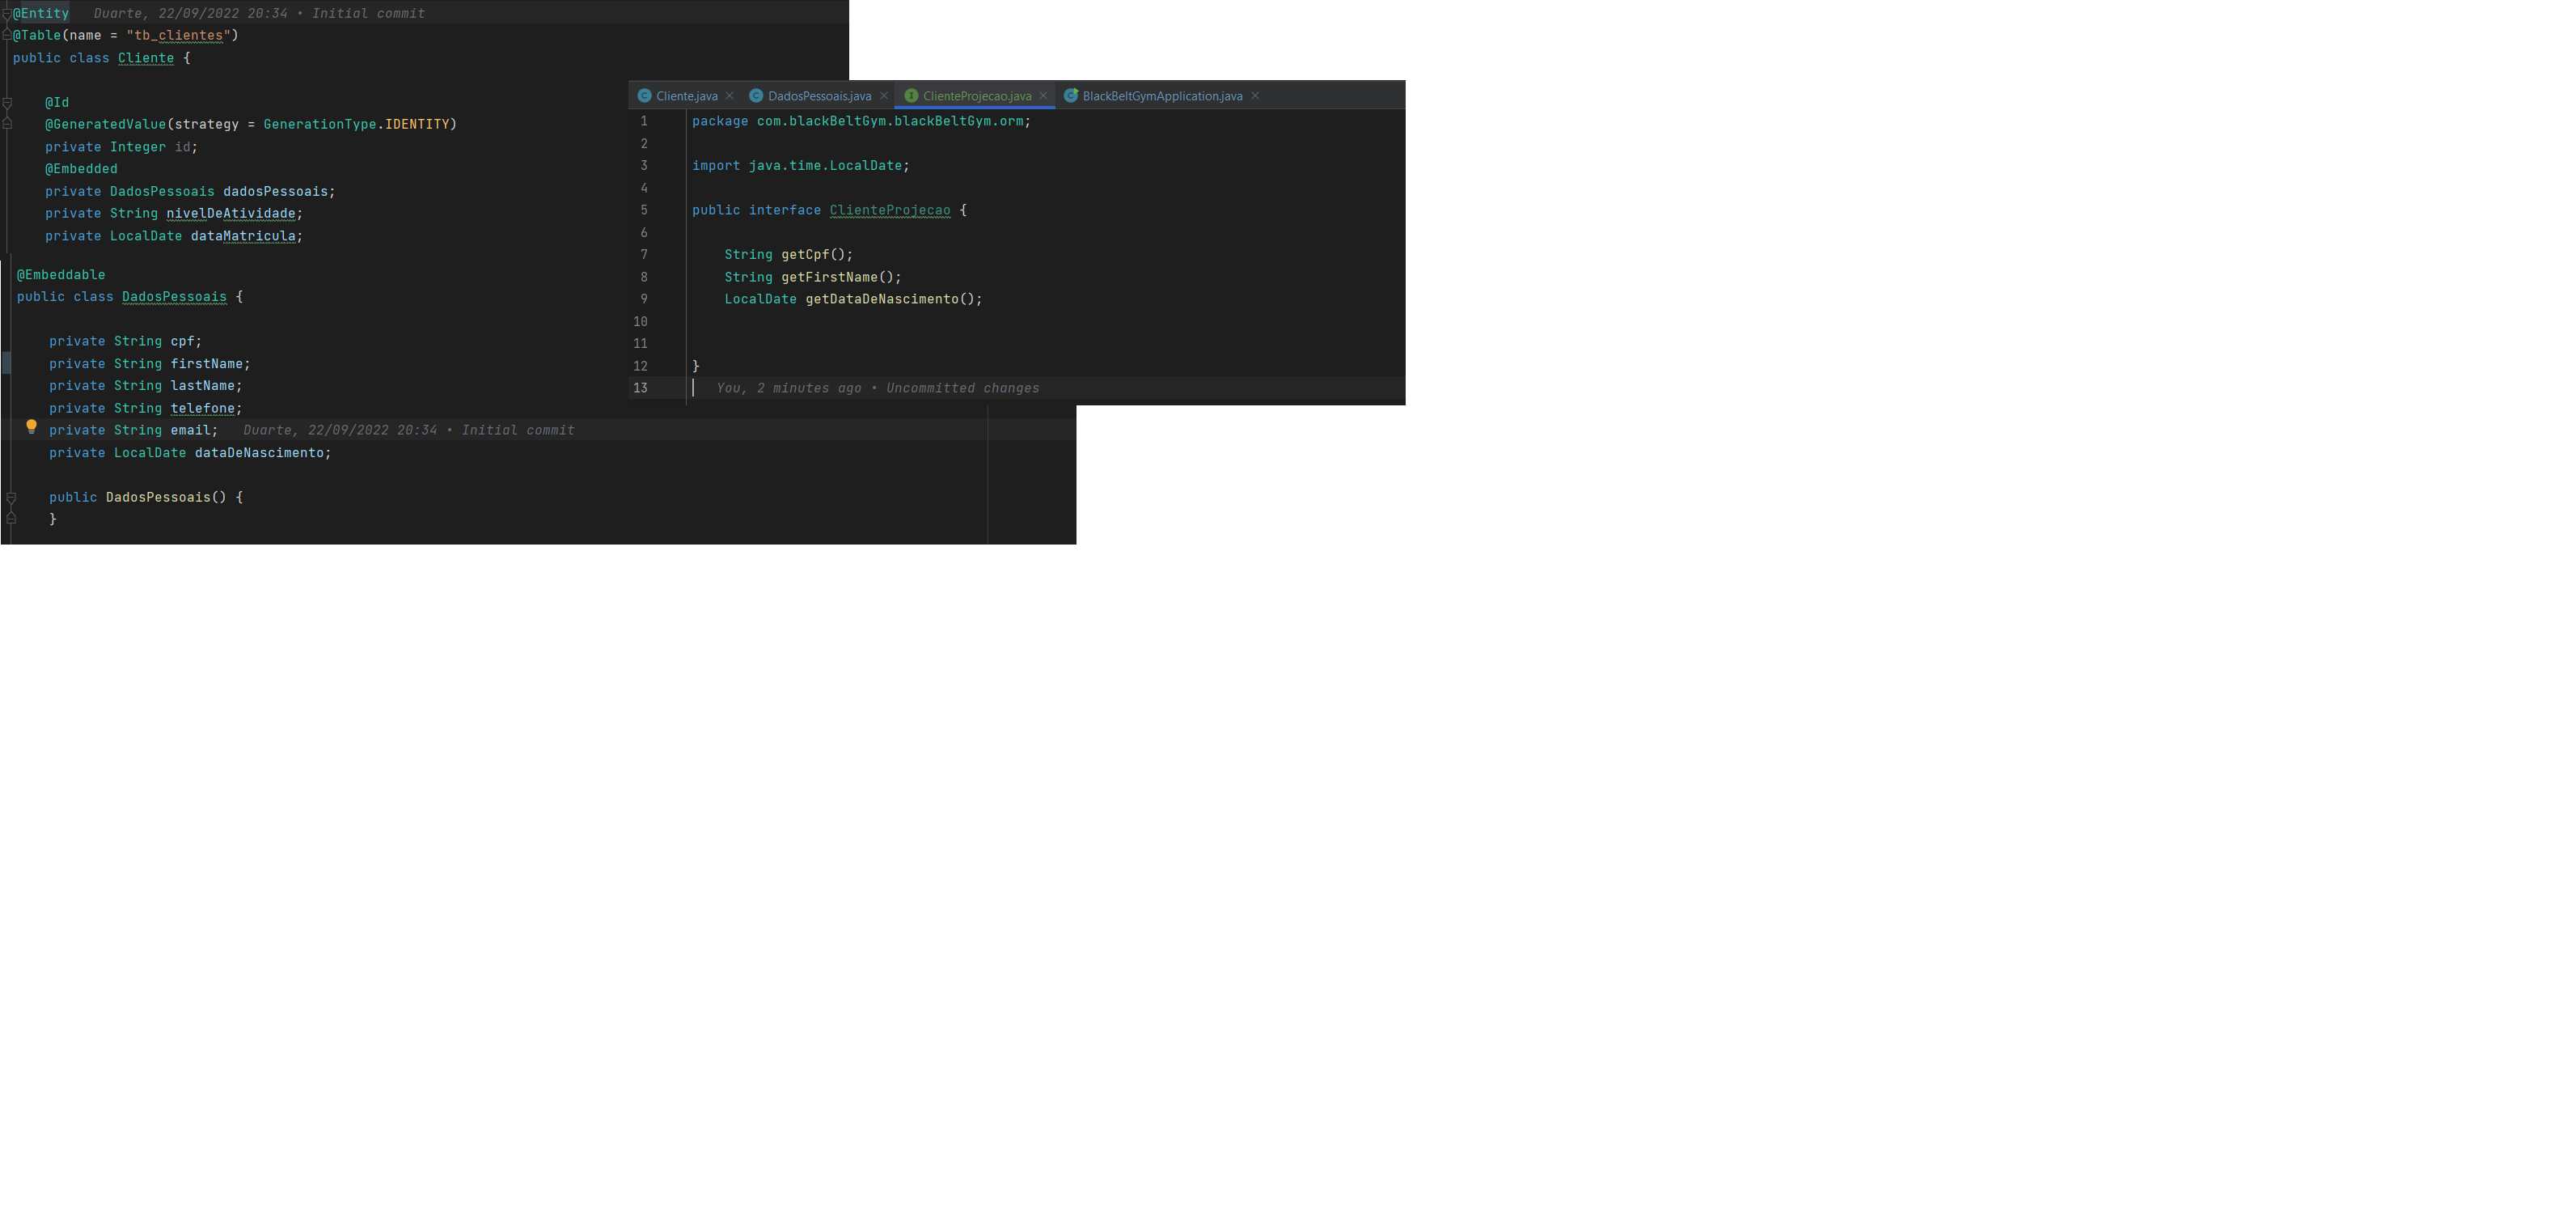Toggle the fold marker beside @Table annotation
Viewport: 2576px width, 1225px height.
coord(7,35)
